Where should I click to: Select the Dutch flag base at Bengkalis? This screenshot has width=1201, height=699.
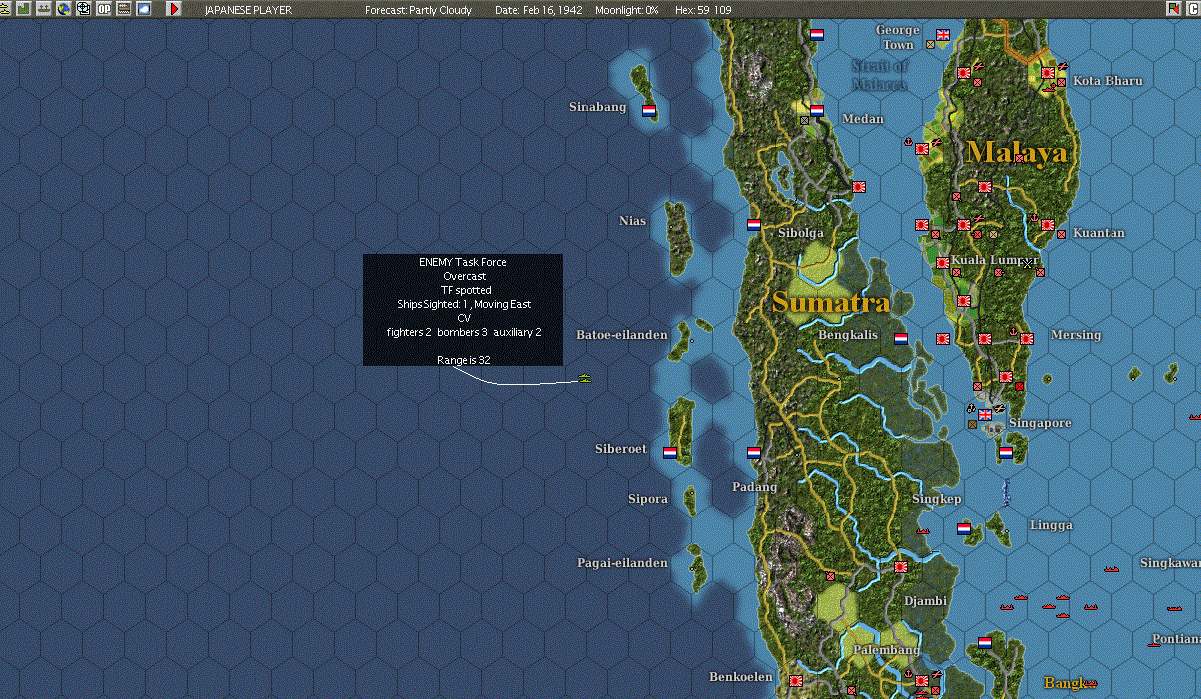[x=901, y=338]
